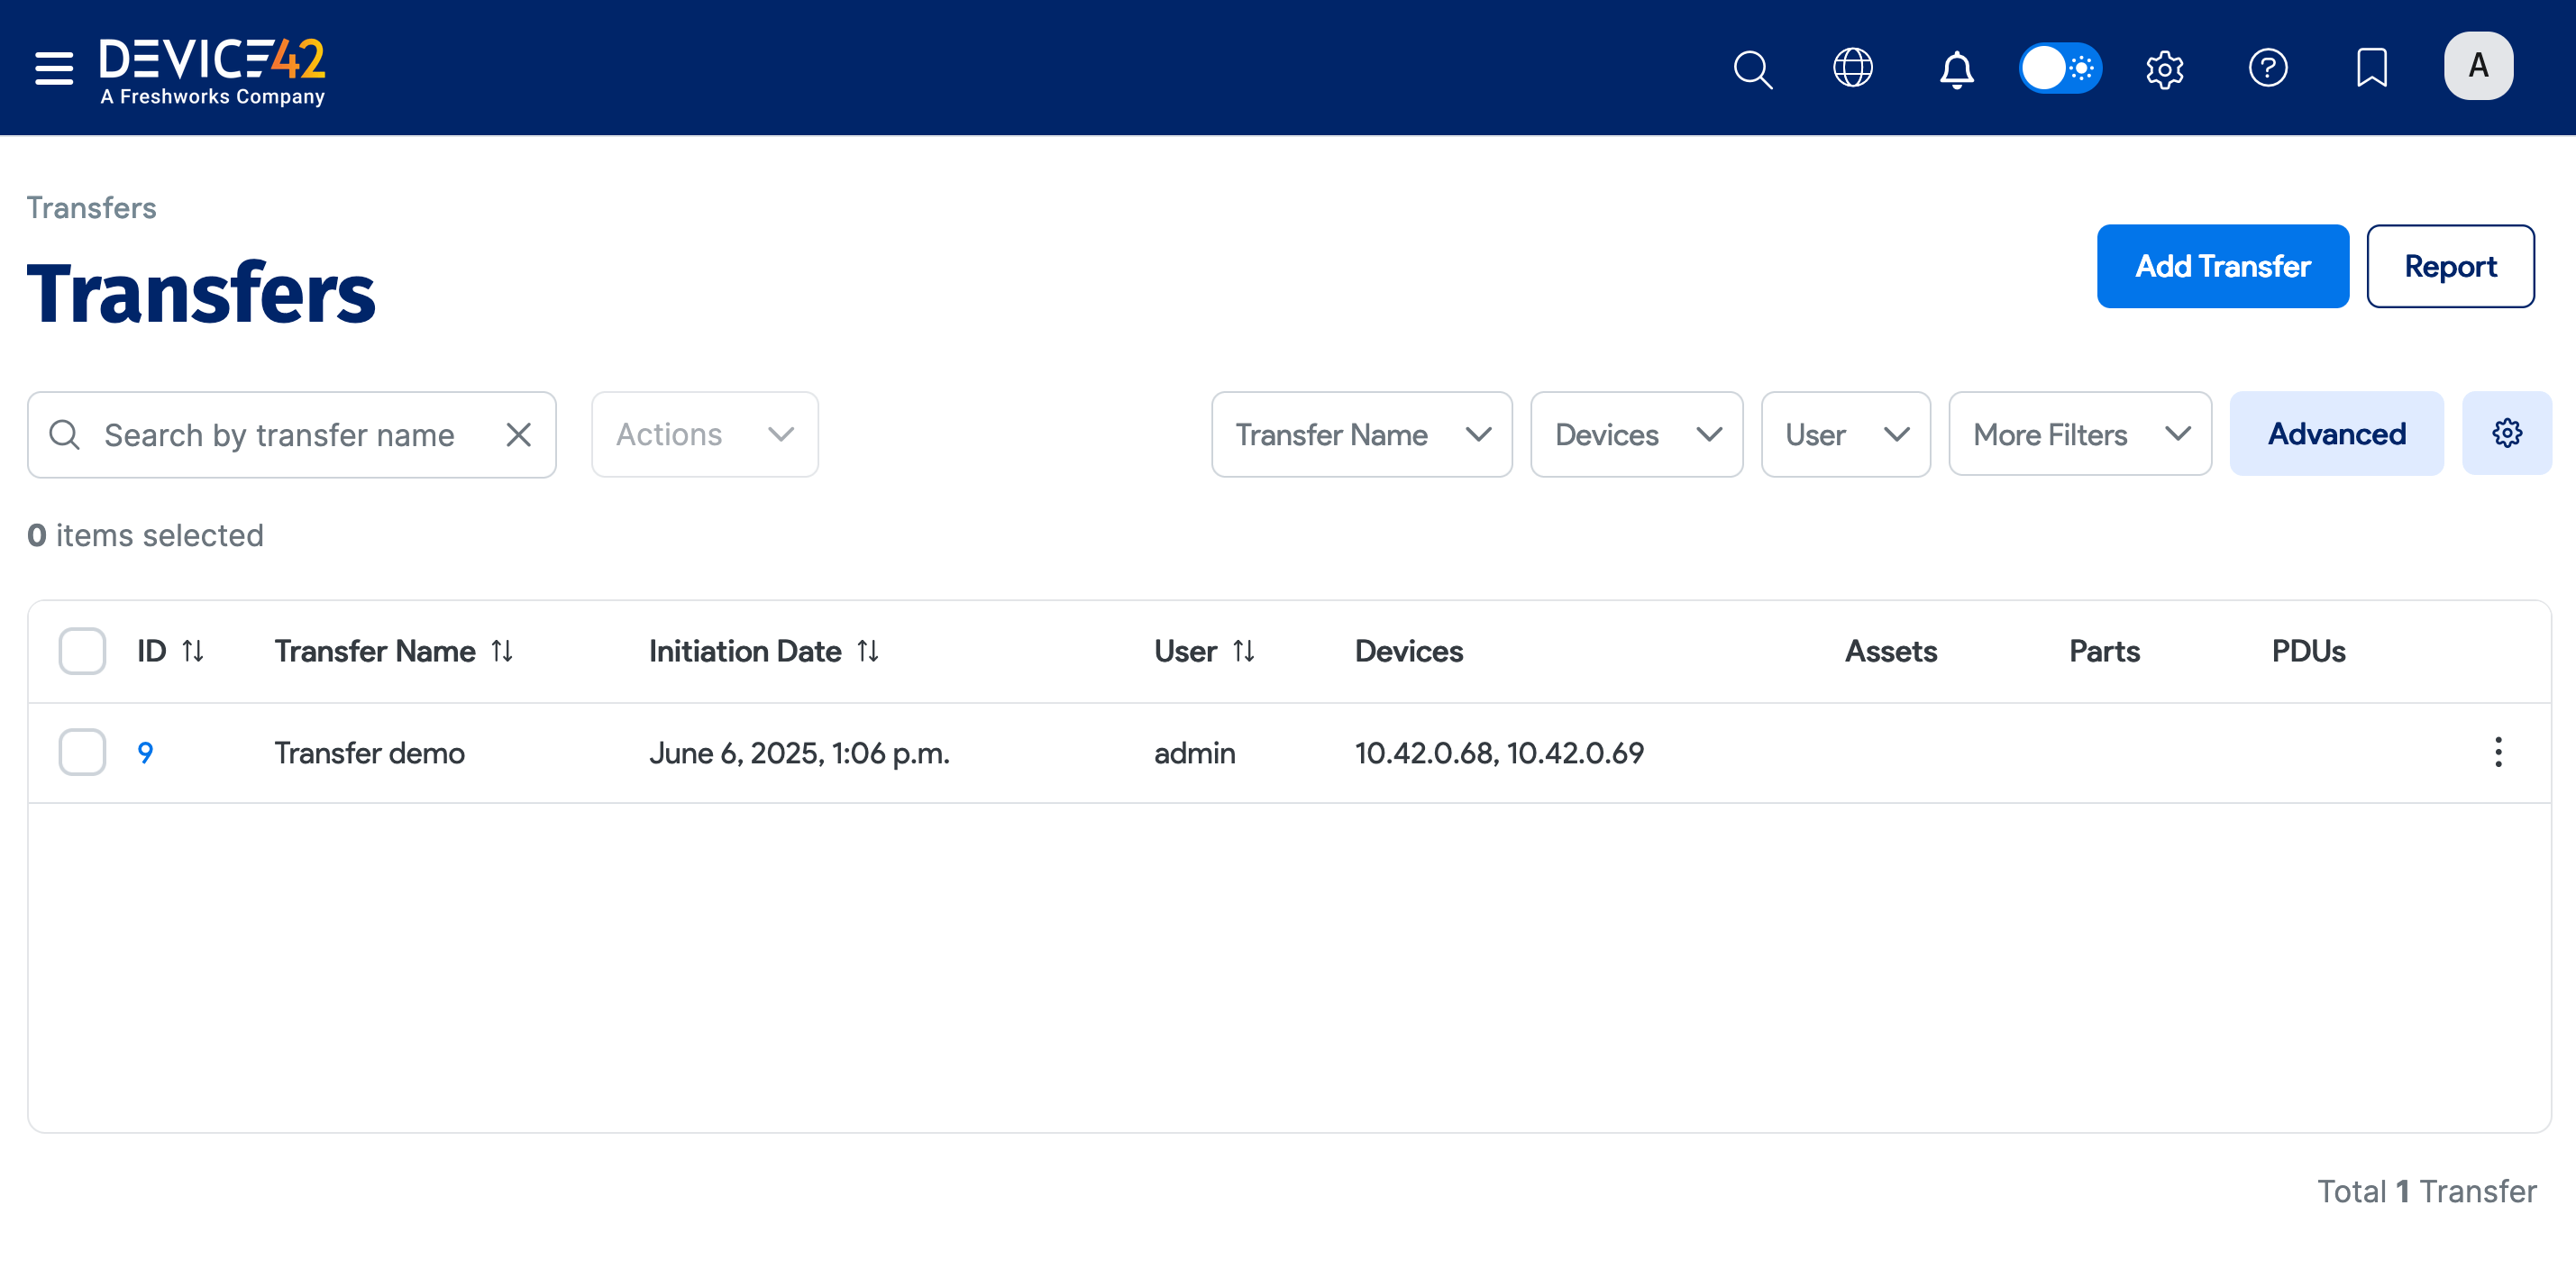Select the checkbox for Transfer demo row
This screenshot has width=2576, height=1269.
(82, 752)
